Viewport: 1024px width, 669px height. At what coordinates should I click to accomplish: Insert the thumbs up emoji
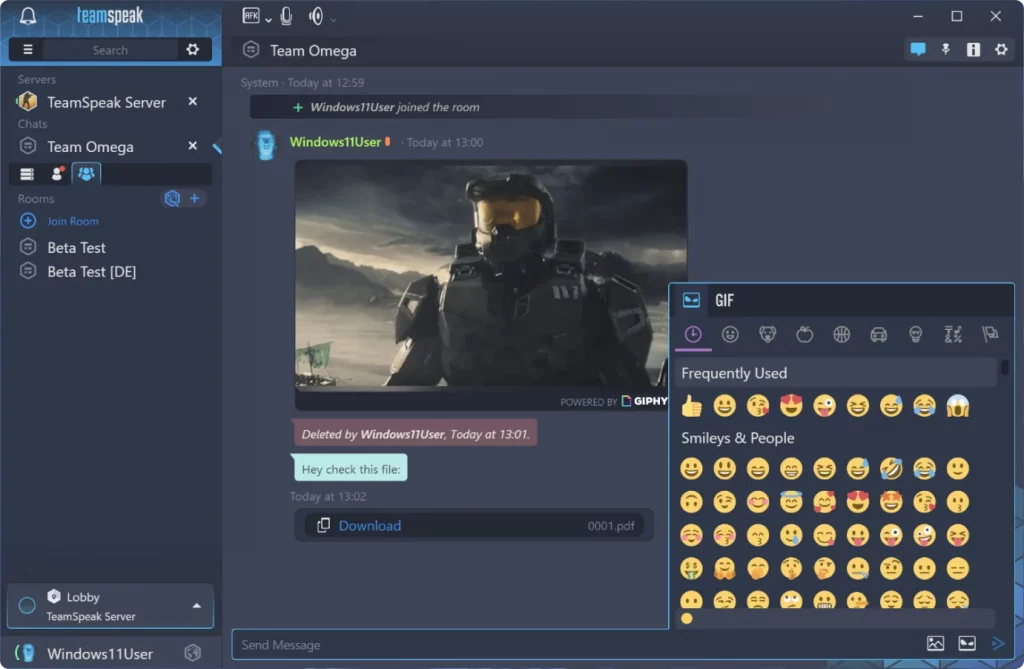pos(691,406)
